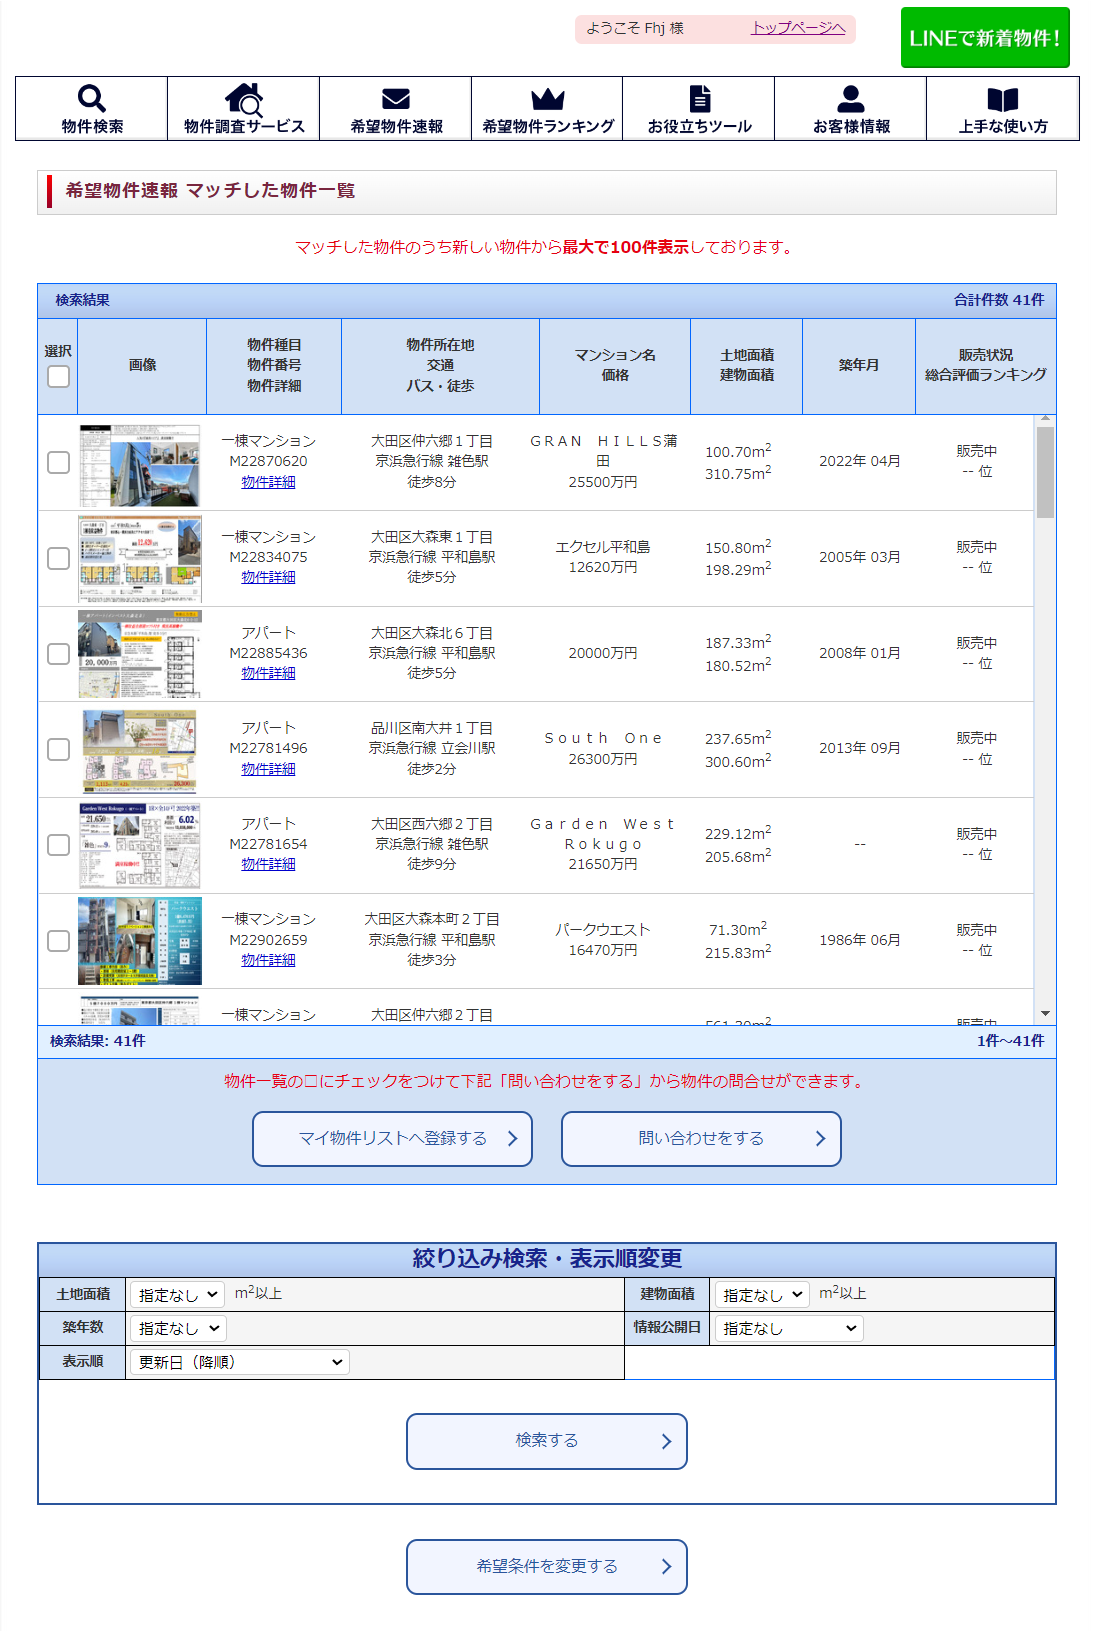
Task: Click the results list scrollbar thumb
Action: coord(1045,472)
